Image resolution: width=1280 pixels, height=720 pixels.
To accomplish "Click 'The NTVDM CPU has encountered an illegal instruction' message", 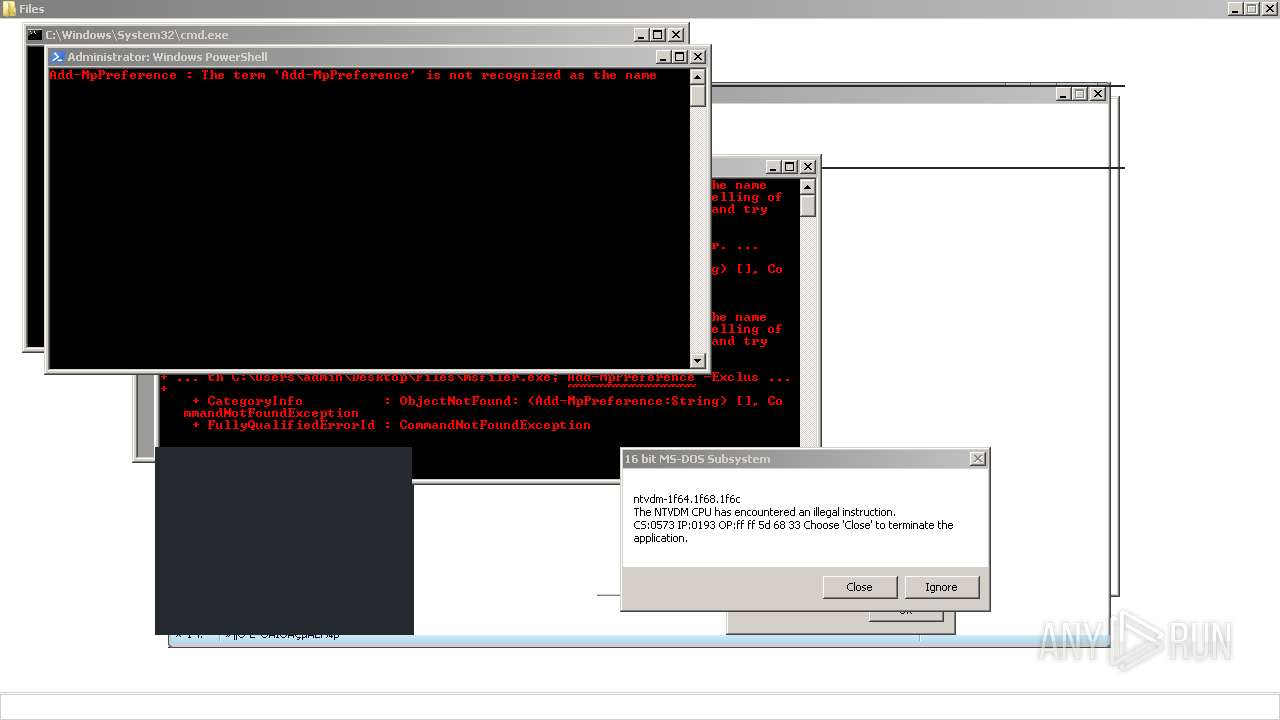I will (764, 512).
